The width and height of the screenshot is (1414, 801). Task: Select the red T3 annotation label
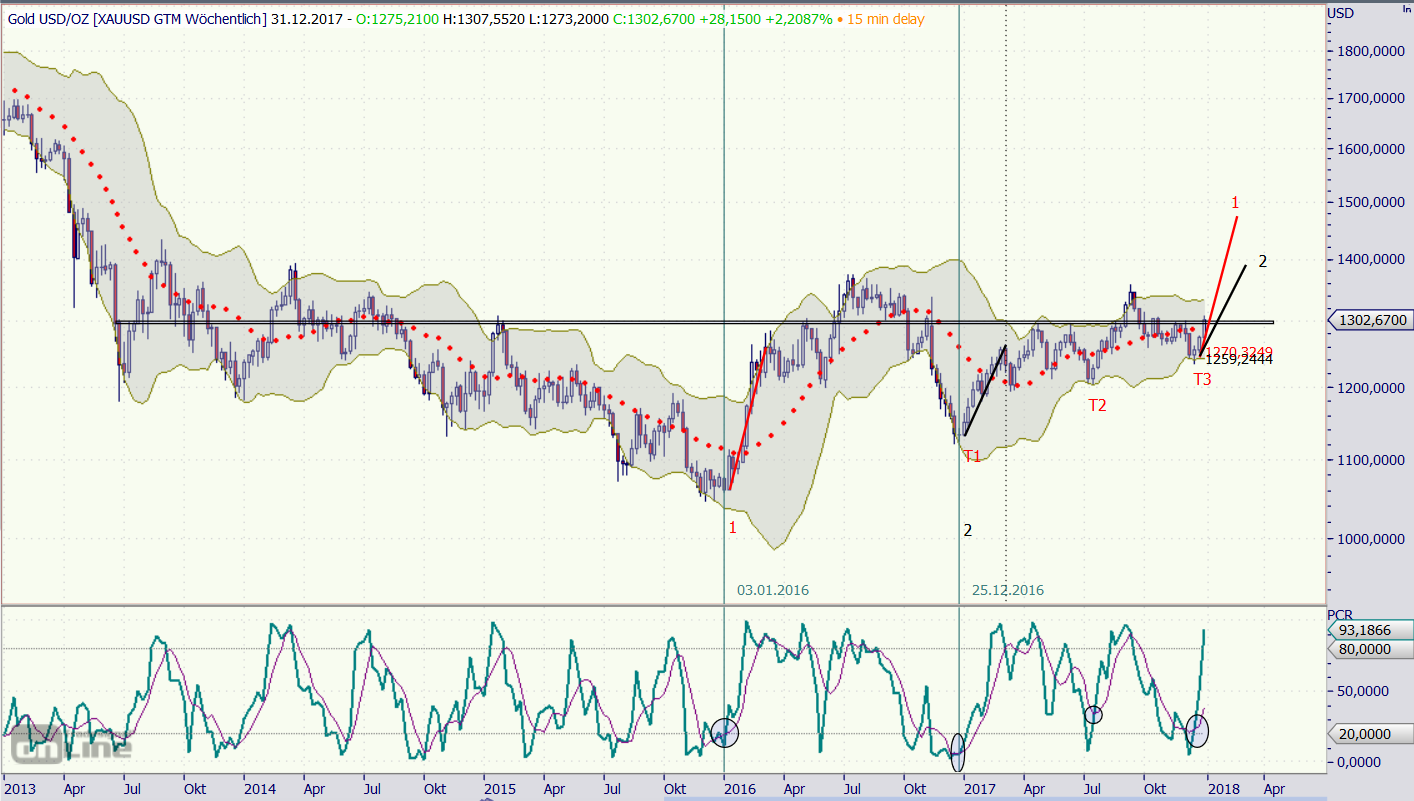(x=1202, y=380)
